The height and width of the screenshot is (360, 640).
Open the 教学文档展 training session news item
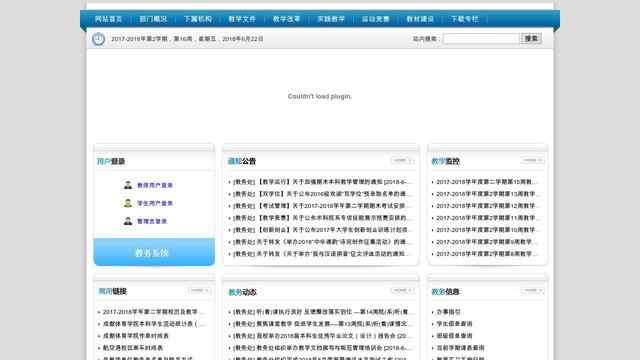coord(322,348)
